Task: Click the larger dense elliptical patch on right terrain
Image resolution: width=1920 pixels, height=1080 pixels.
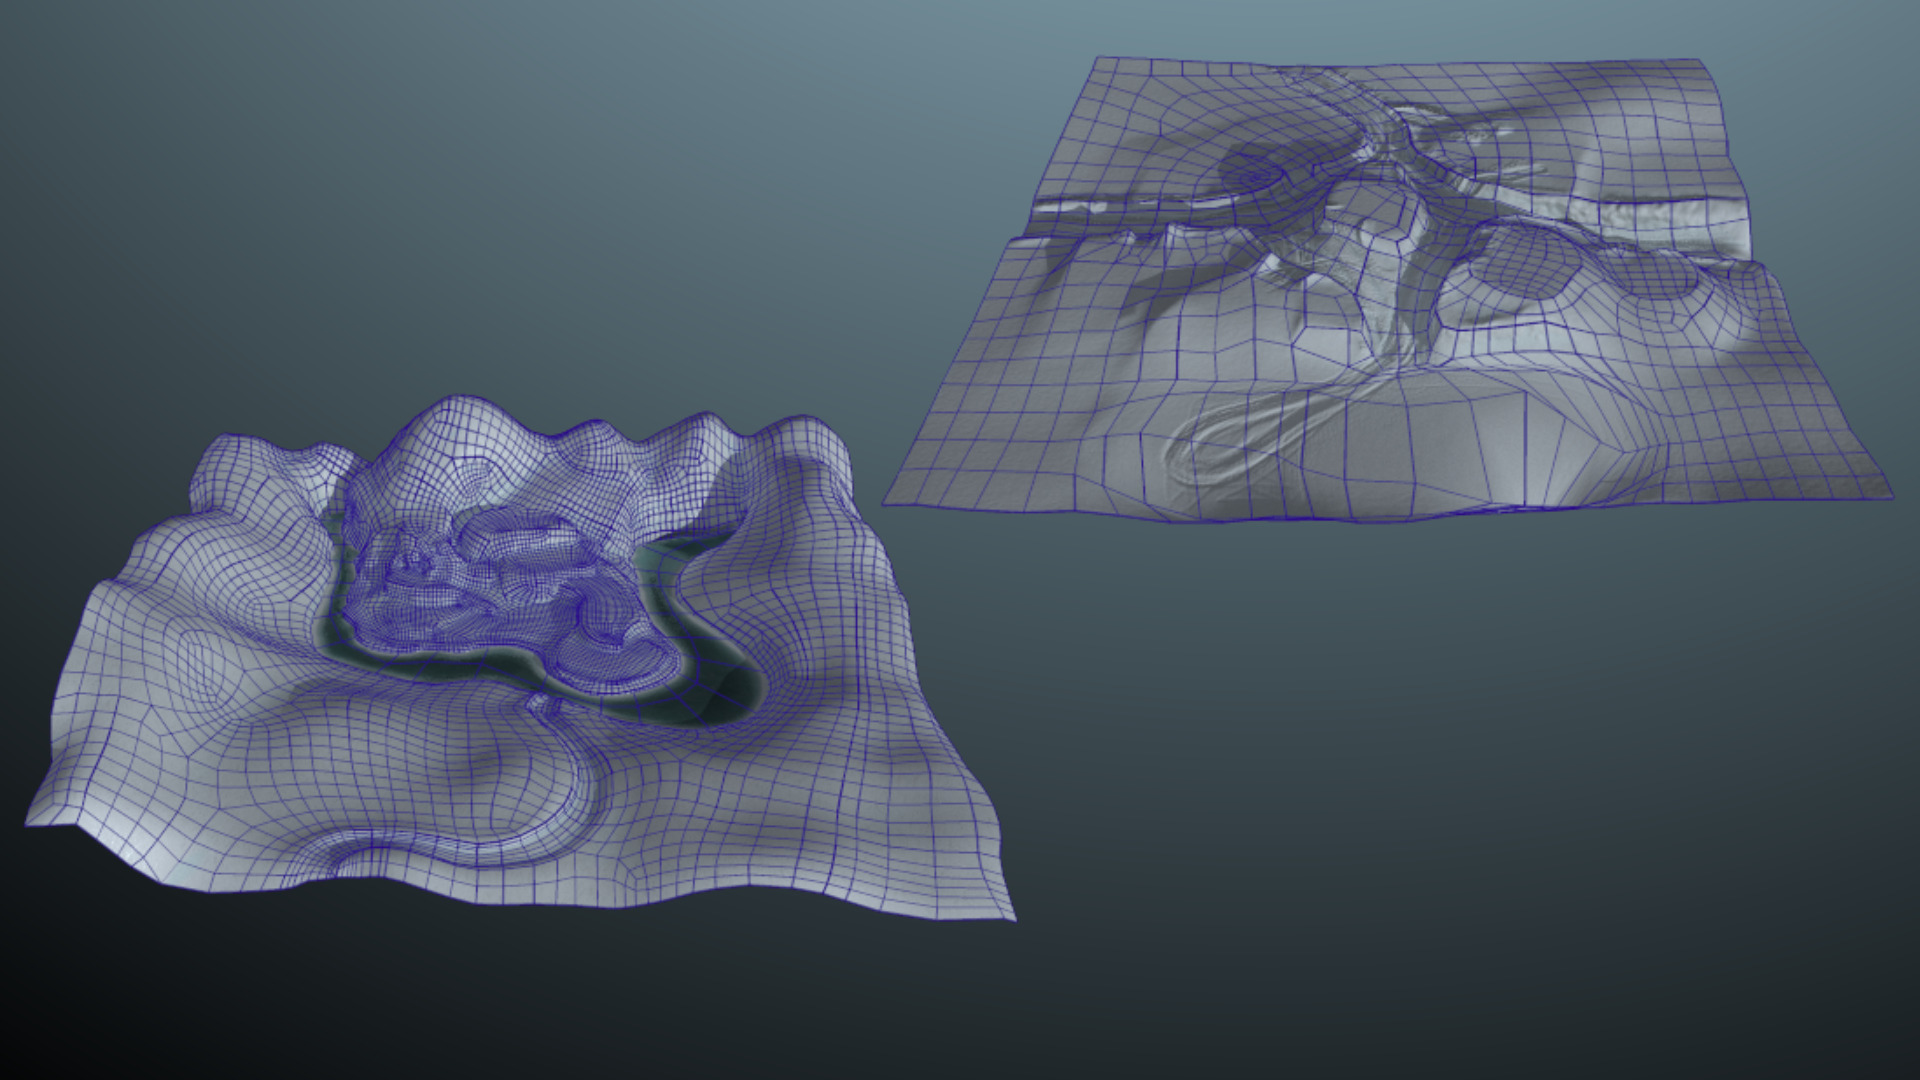Action: (x=1525, y=263)
